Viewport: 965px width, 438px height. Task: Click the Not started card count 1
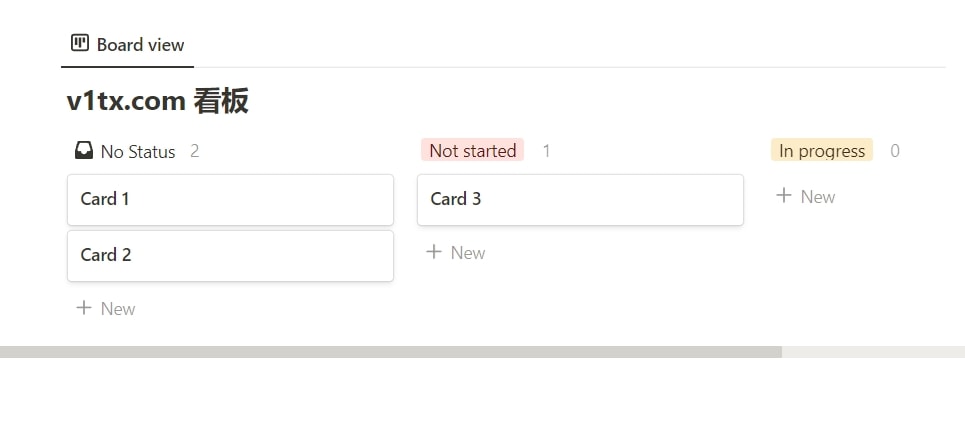[546, 151]
